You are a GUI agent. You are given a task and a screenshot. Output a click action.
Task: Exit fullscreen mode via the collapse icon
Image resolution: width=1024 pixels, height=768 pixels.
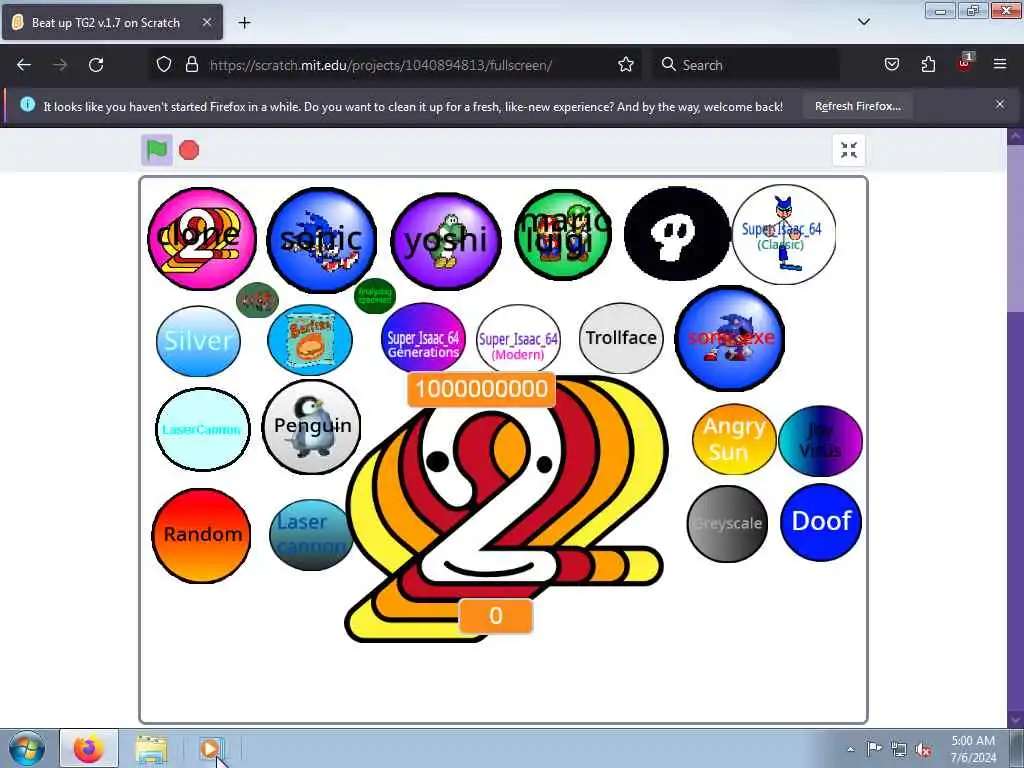(x=848, y=150)
